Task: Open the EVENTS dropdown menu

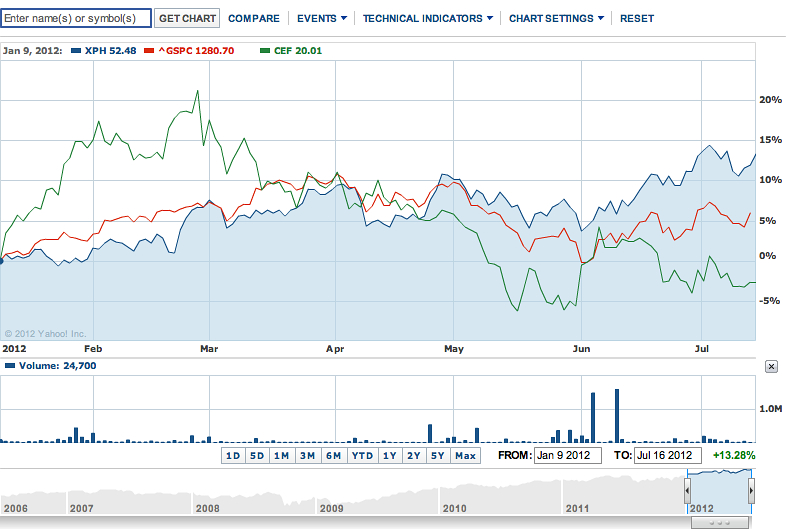Action: pyautogui.click(x=321, y=19)
